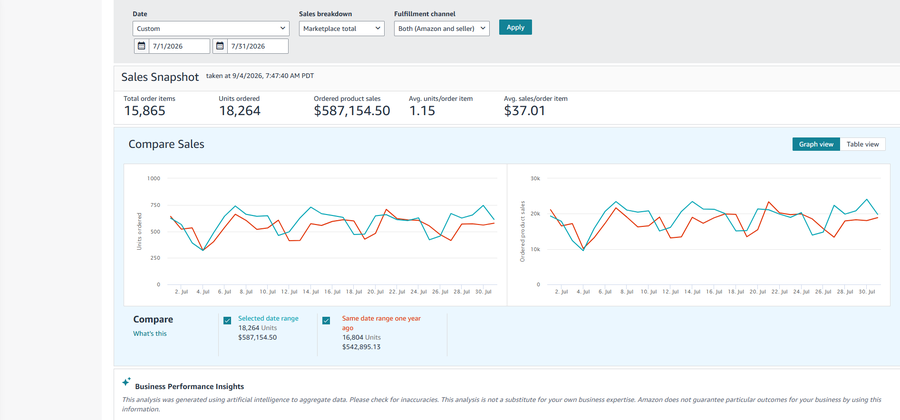
Task: Click the calendar icon beside start date 7/1/2026
Action: point(141,46)
